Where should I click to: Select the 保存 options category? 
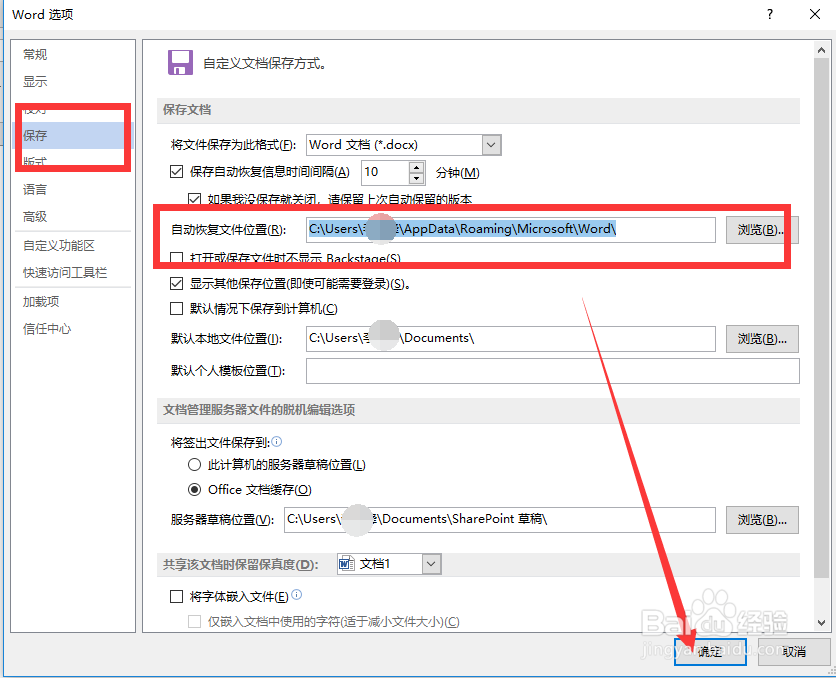pyautogui.click(x=73, y=135)
